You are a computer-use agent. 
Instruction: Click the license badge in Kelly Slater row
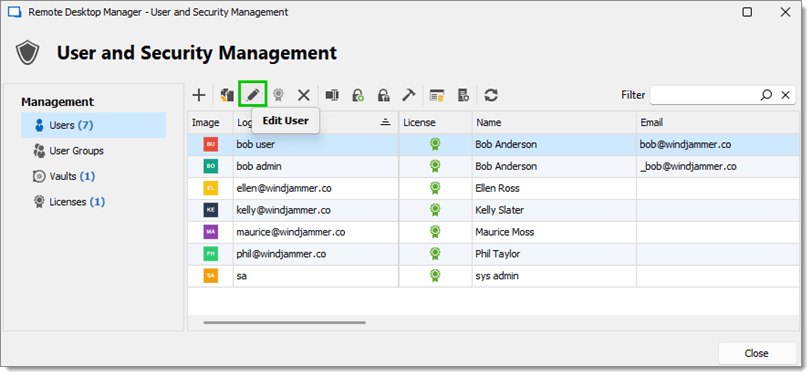click(x=435, y=210)
